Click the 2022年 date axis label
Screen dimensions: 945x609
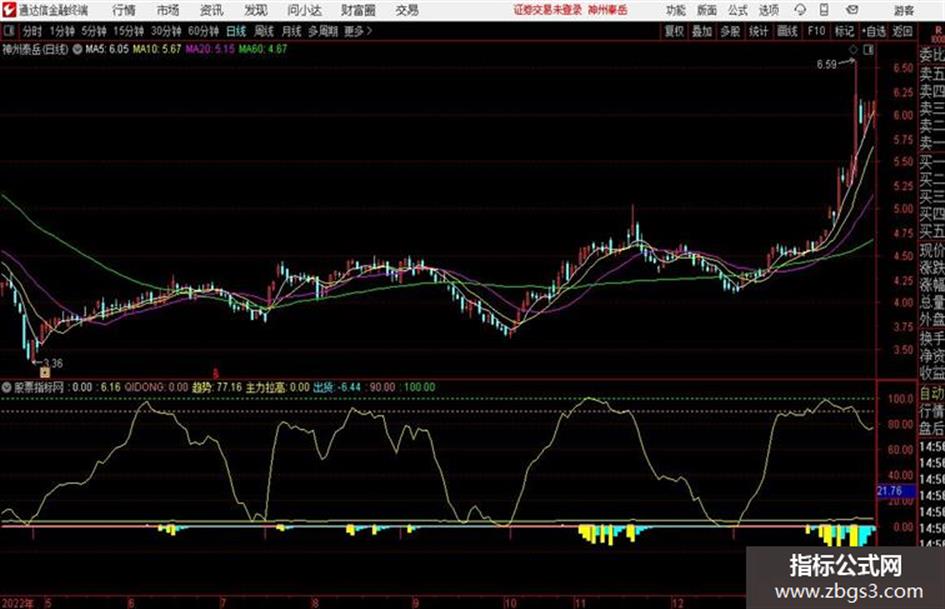[x=17, y=603]
